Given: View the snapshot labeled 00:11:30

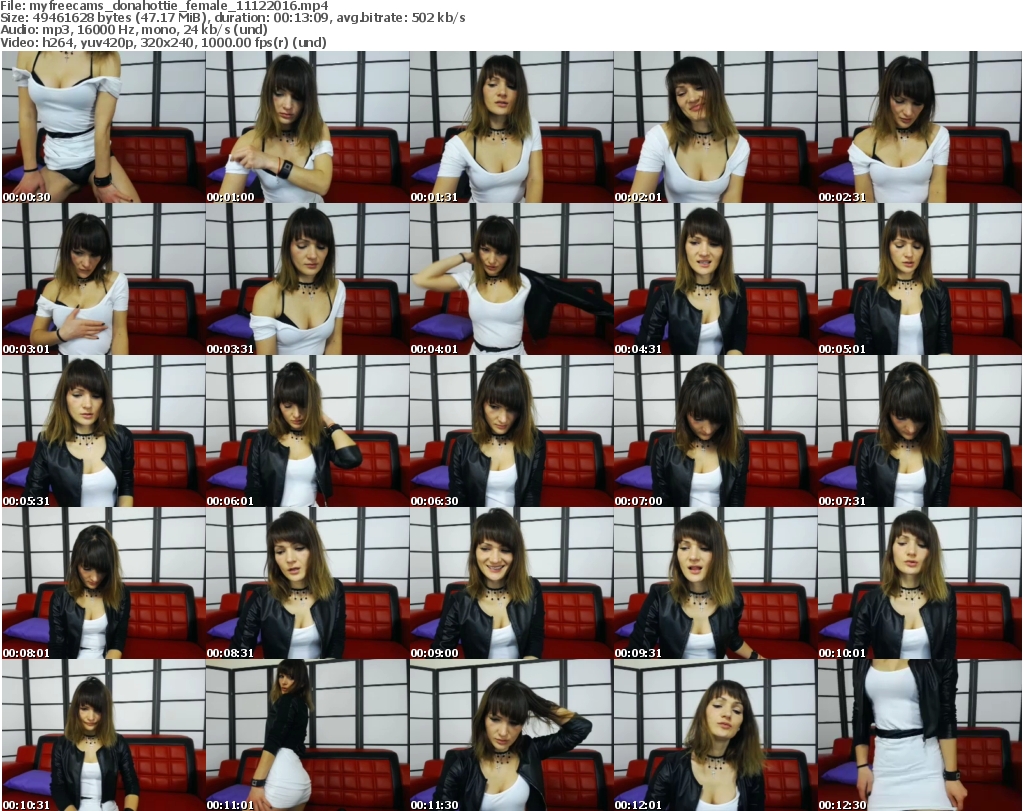Looking at the screenshot, I should (511, 735).
